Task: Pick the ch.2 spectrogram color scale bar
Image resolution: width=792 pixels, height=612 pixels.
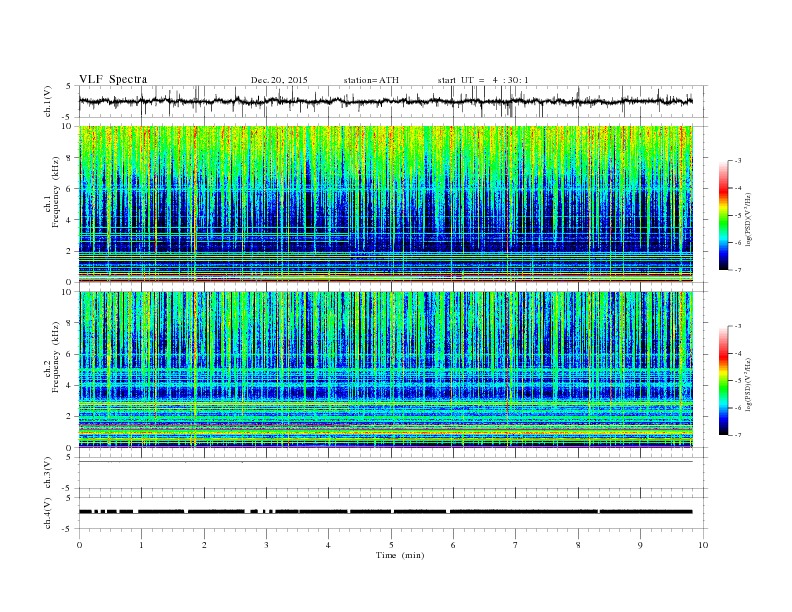Action: 724,380
